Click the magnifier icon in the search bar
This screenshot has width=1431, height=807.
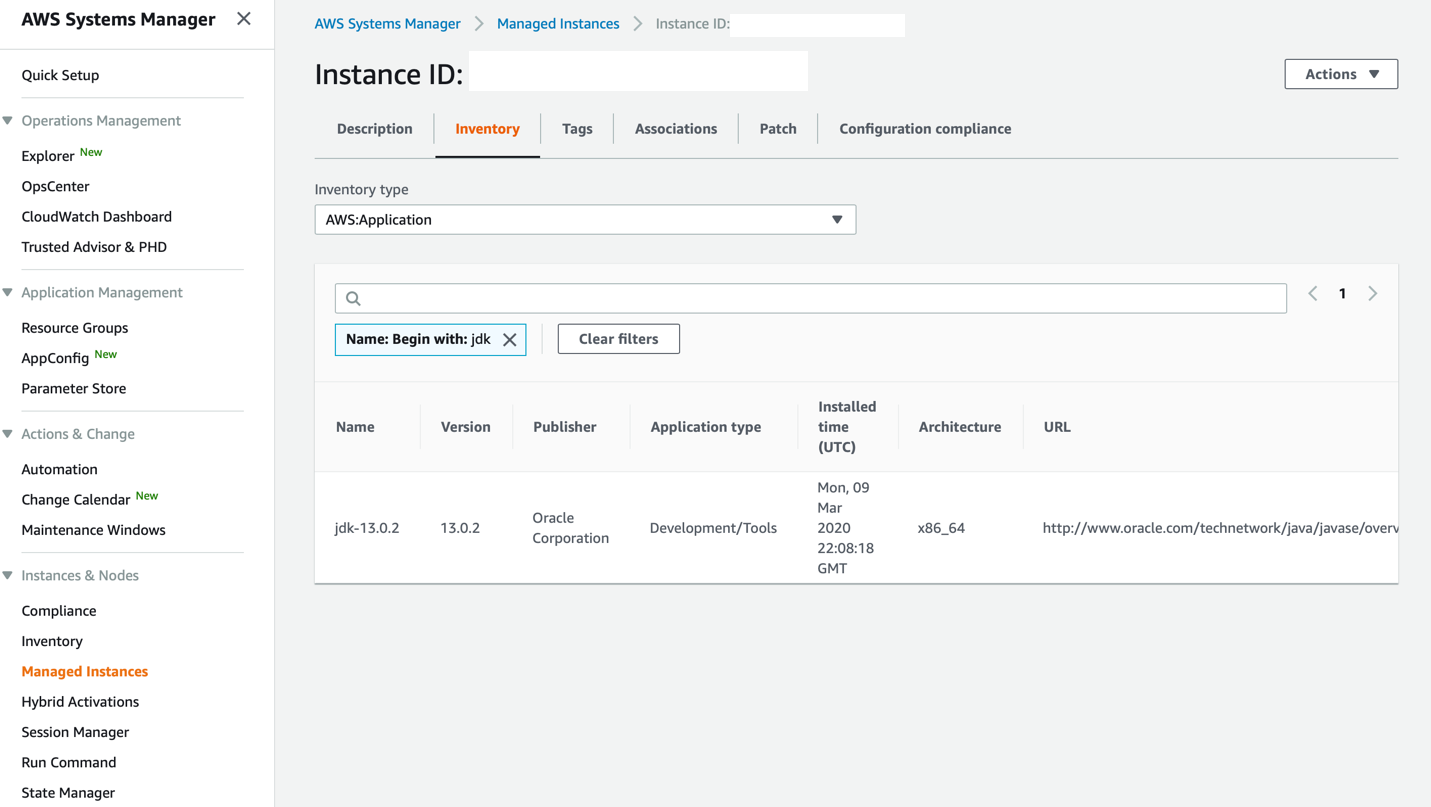click(x=353, y=297)
